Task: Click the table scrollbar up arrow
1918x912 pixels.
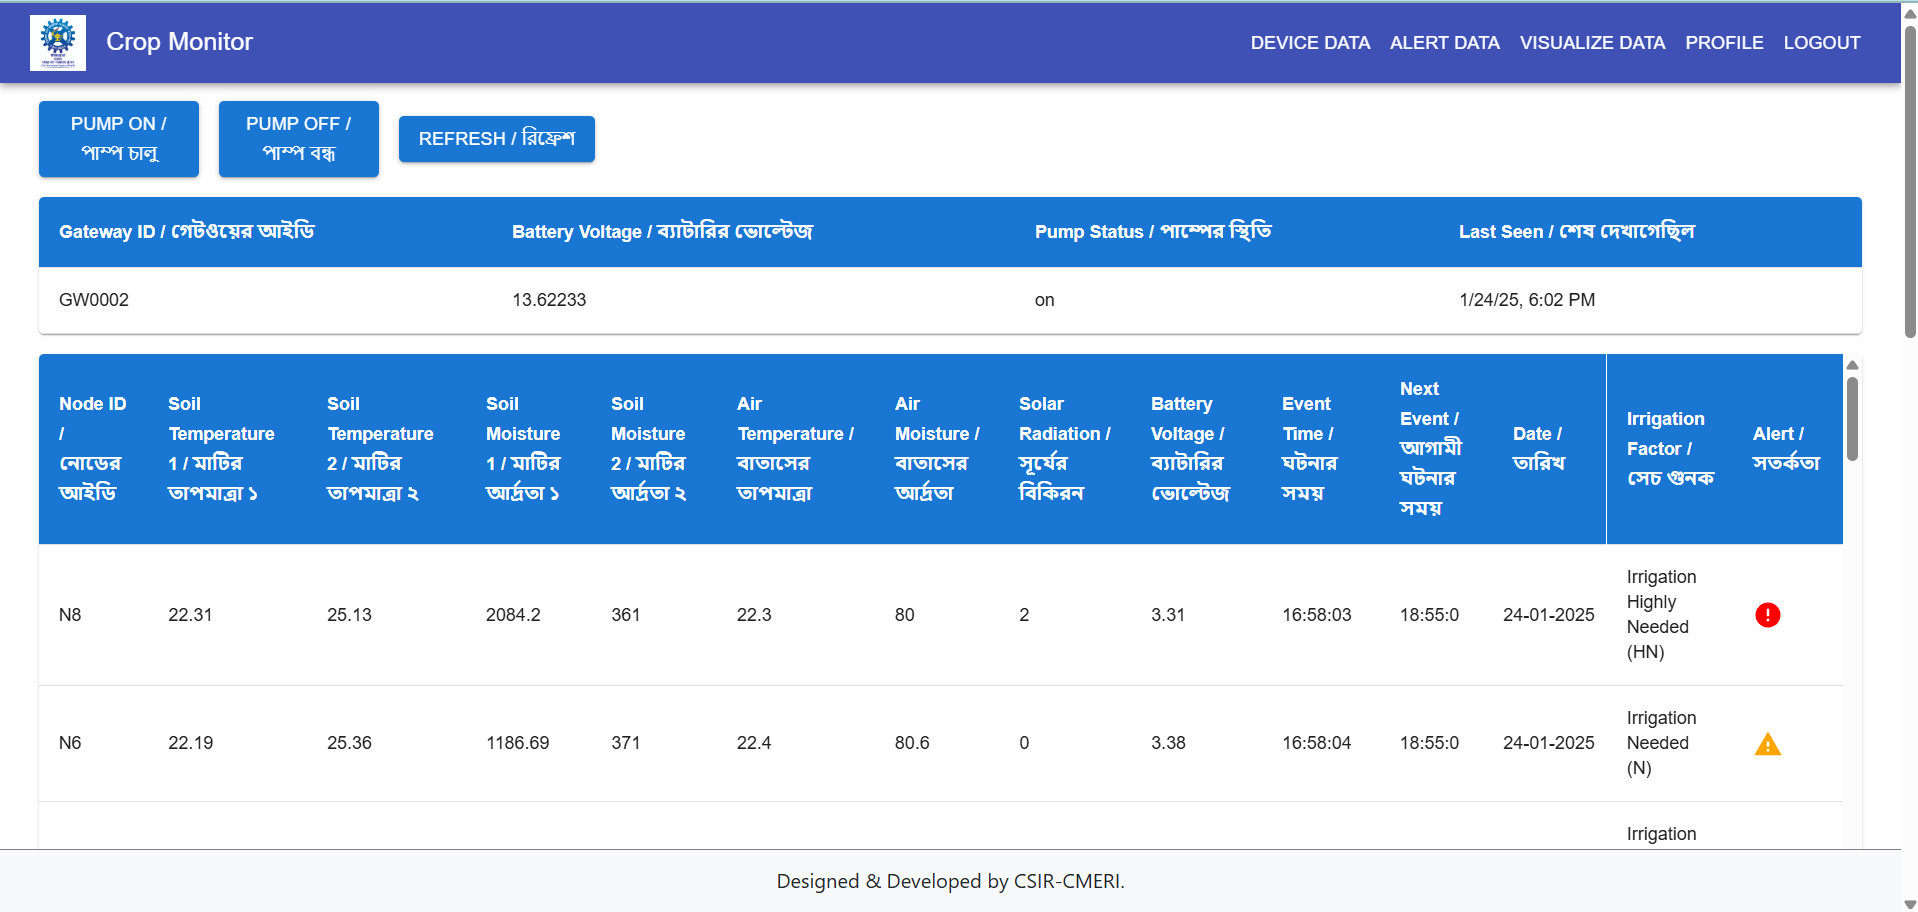Action: point(1852,365)
